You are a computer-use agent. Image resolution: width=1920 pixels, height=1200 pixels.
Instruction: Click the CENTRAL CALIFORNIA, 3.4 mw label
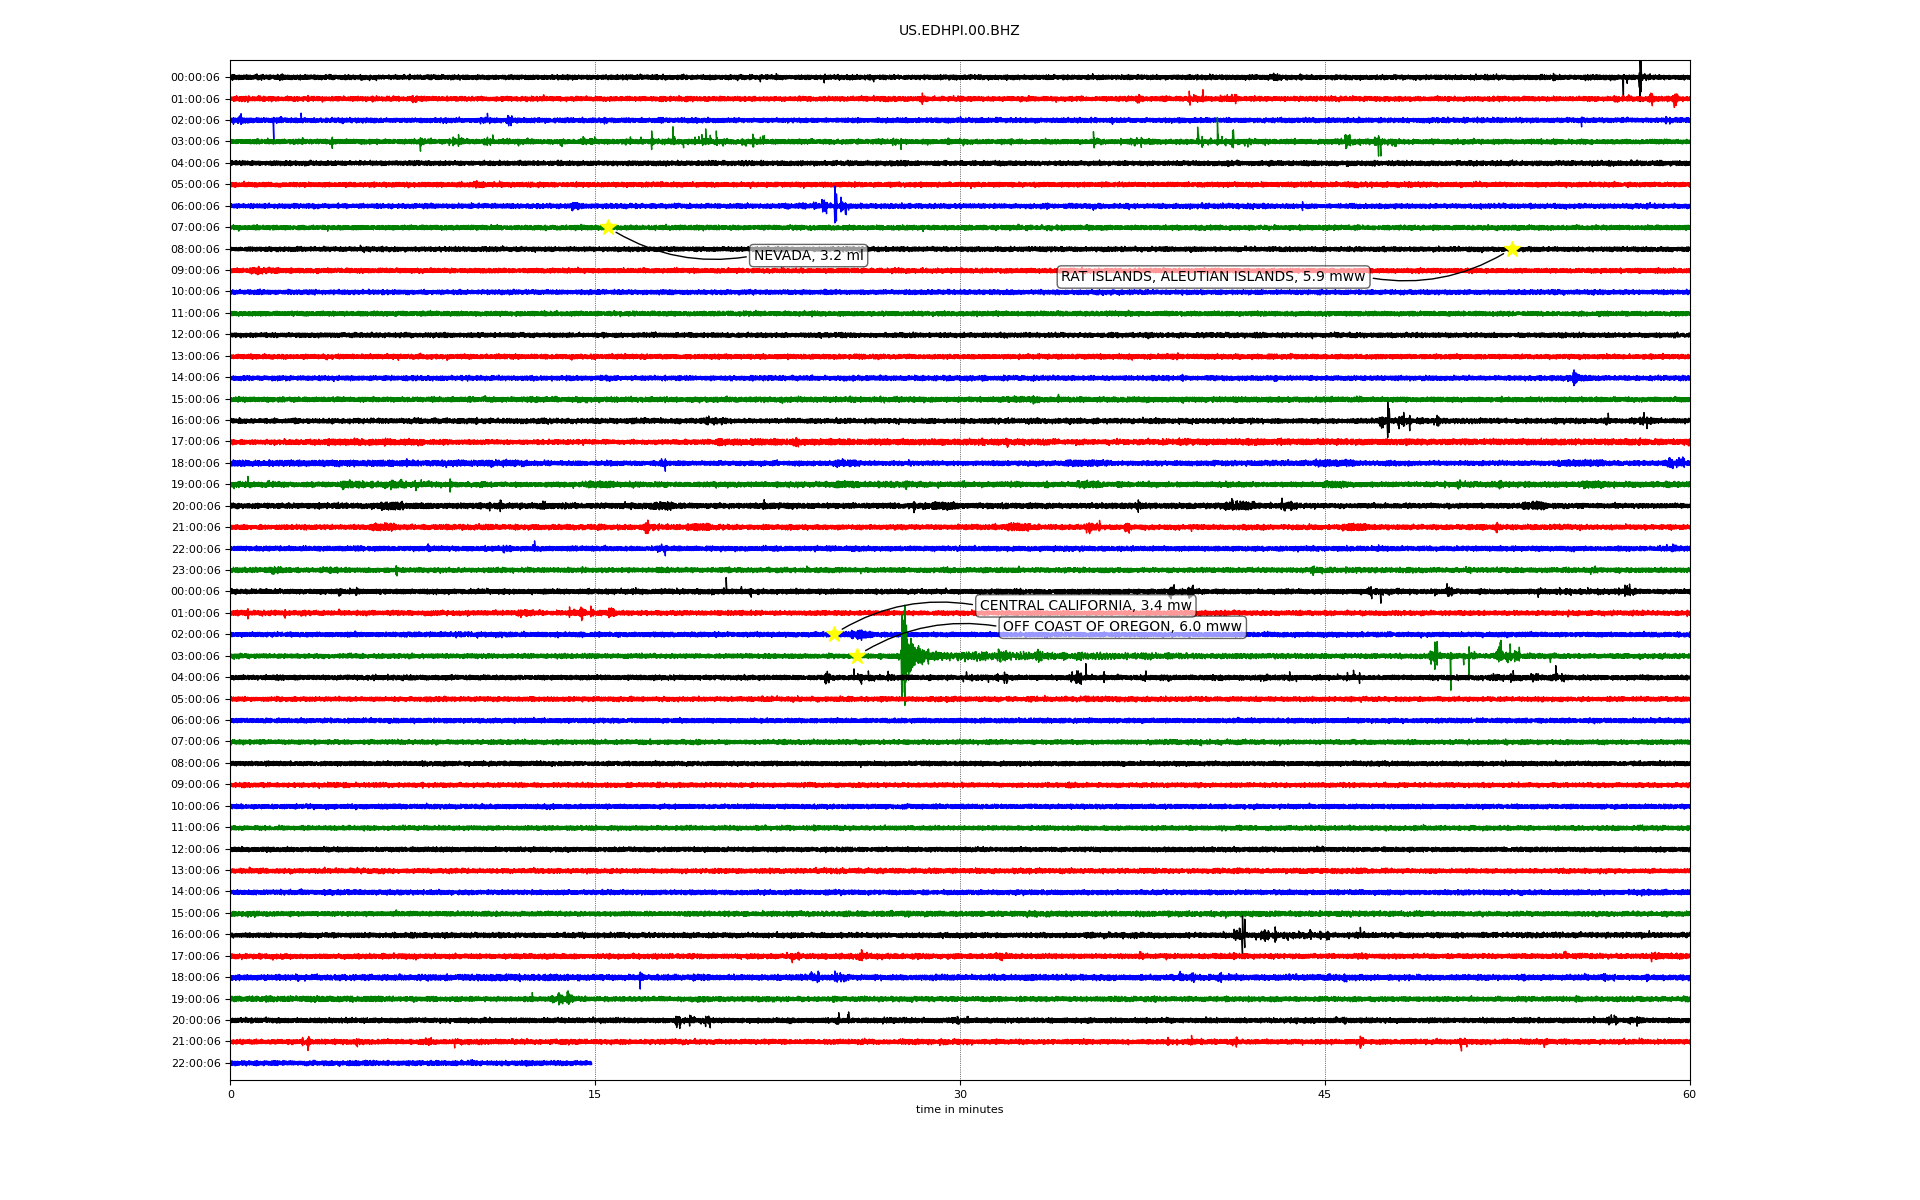pyautogui.click(x=1085, y=606)
